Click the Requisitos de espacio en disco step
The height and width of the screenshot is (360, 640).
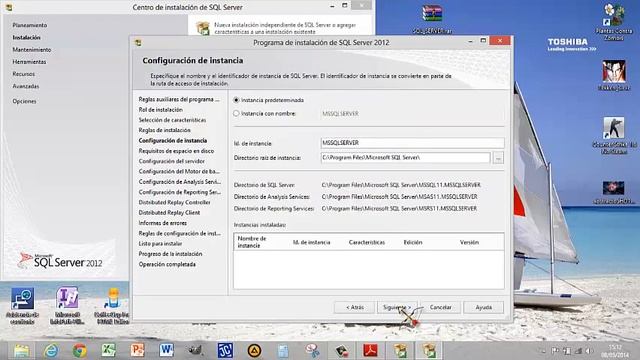pyautogui.click(x=176, y=151)
